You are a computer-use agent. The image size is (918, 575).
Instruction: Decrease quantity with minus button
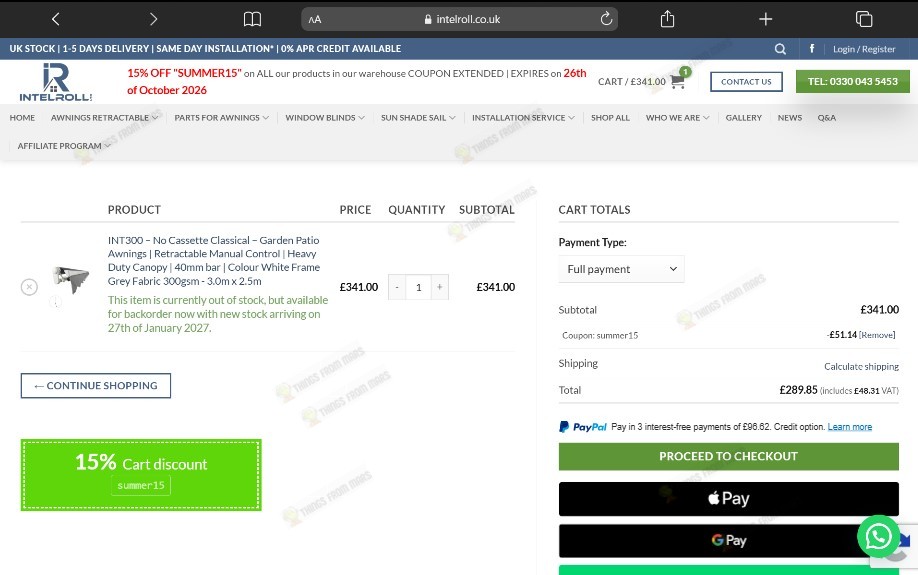coord(397,287)
